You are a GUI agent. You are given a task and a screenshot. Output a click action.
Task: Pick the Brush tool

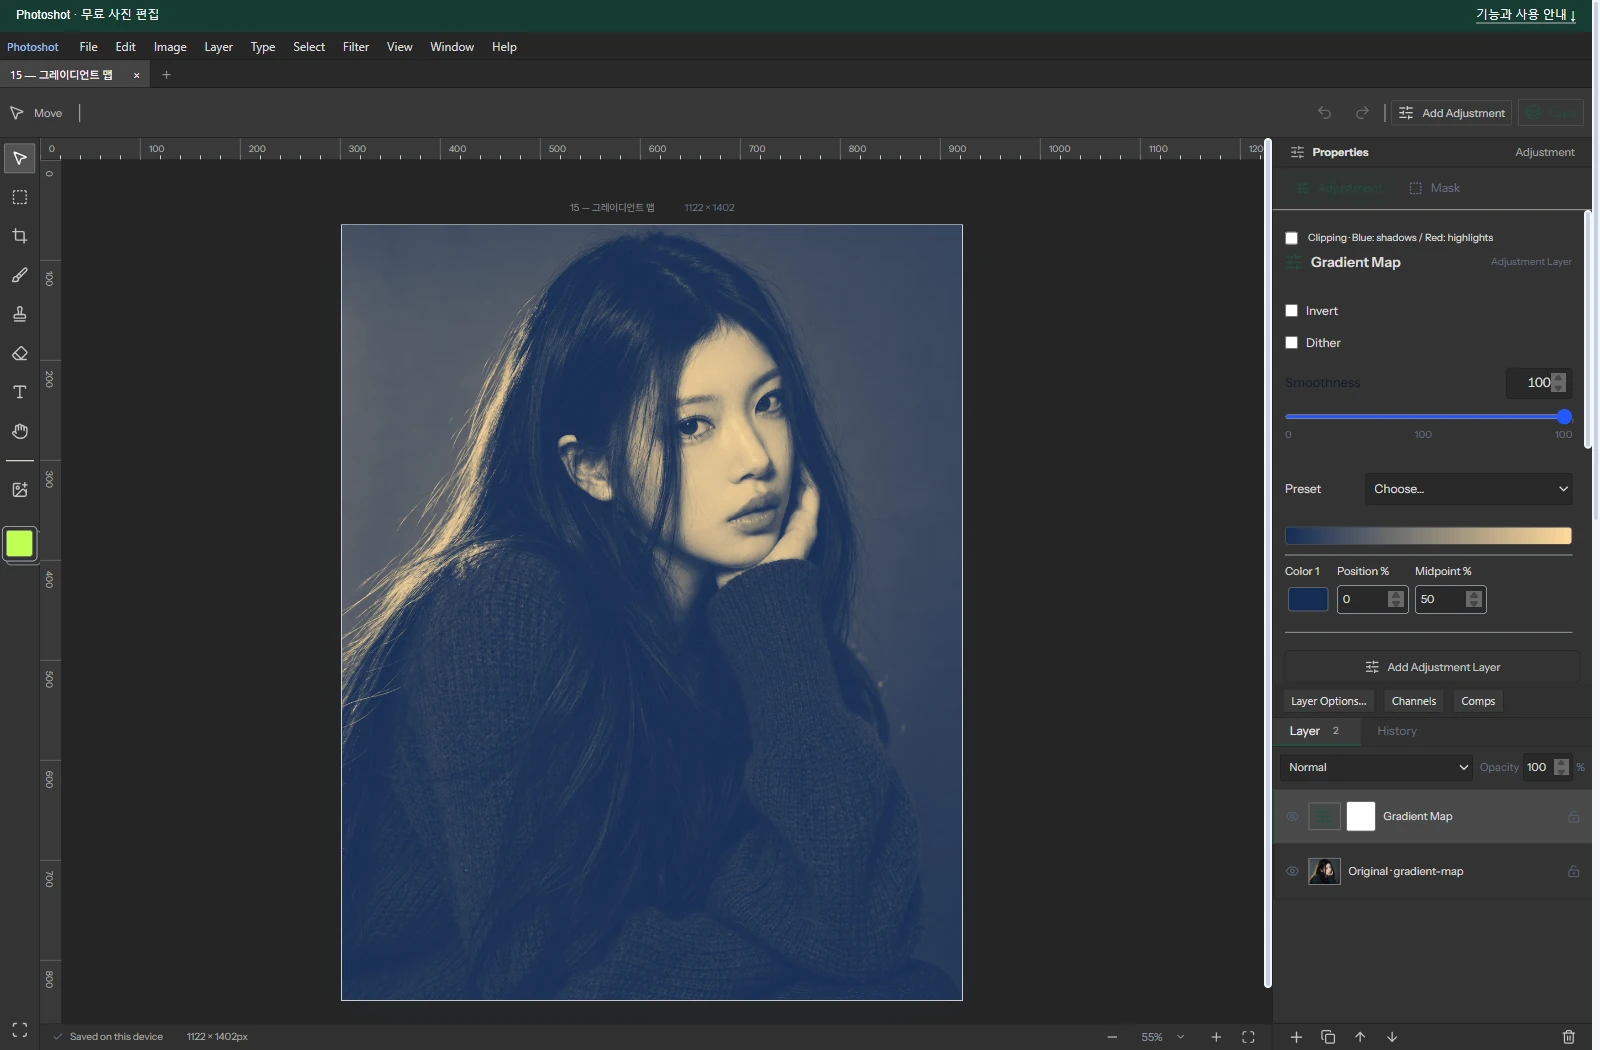19,275
